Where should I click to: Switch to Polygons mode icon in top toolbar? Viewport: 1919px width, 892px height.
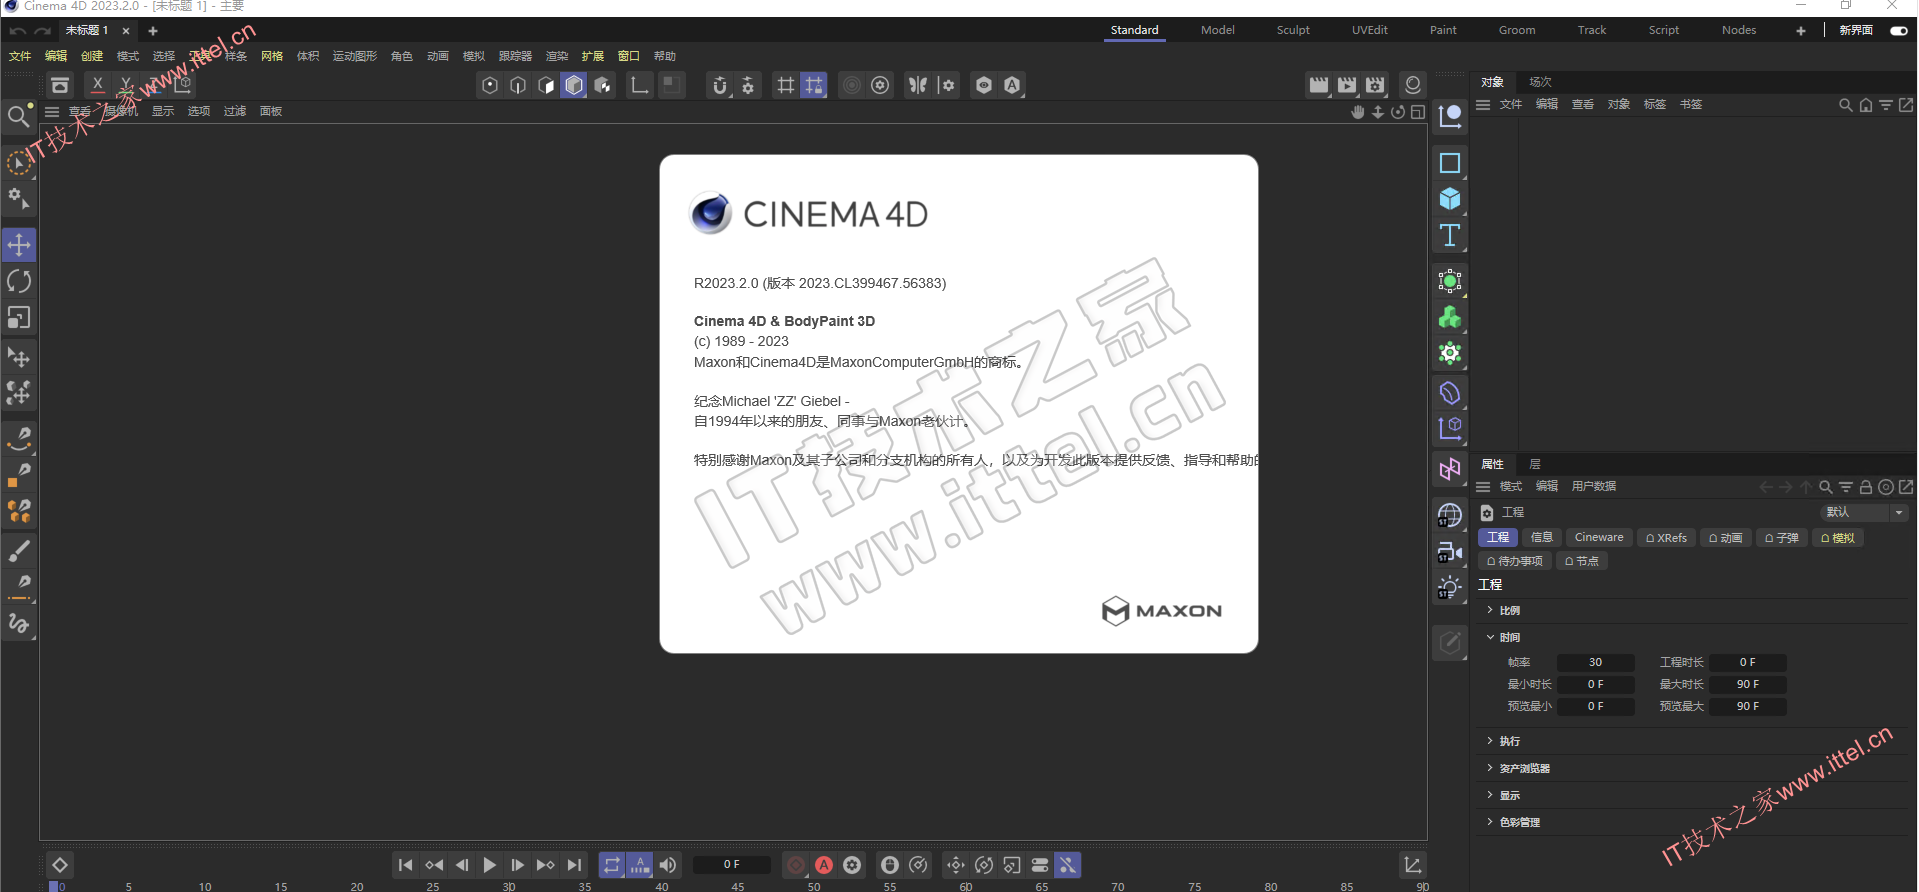(546, 85)
